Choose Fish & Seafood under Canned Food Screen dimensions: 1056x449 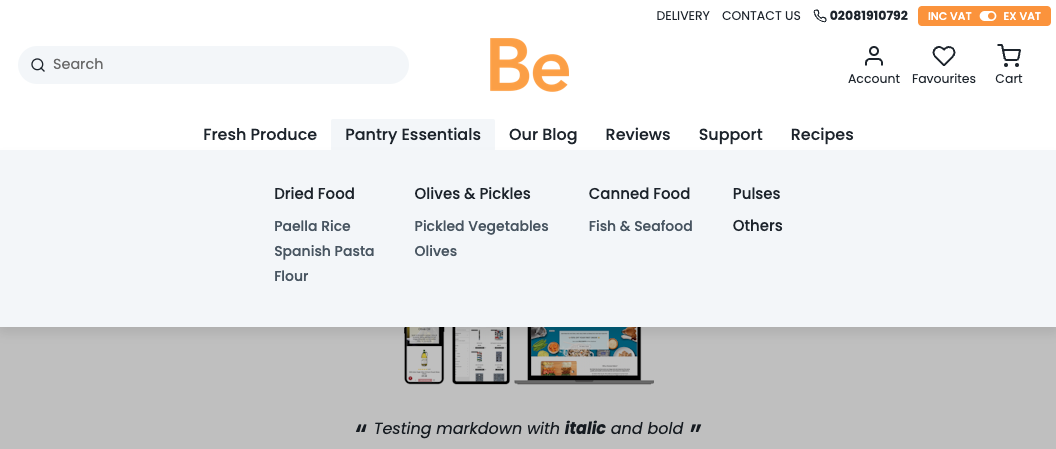pyautogui.click(x=640, y=226)
